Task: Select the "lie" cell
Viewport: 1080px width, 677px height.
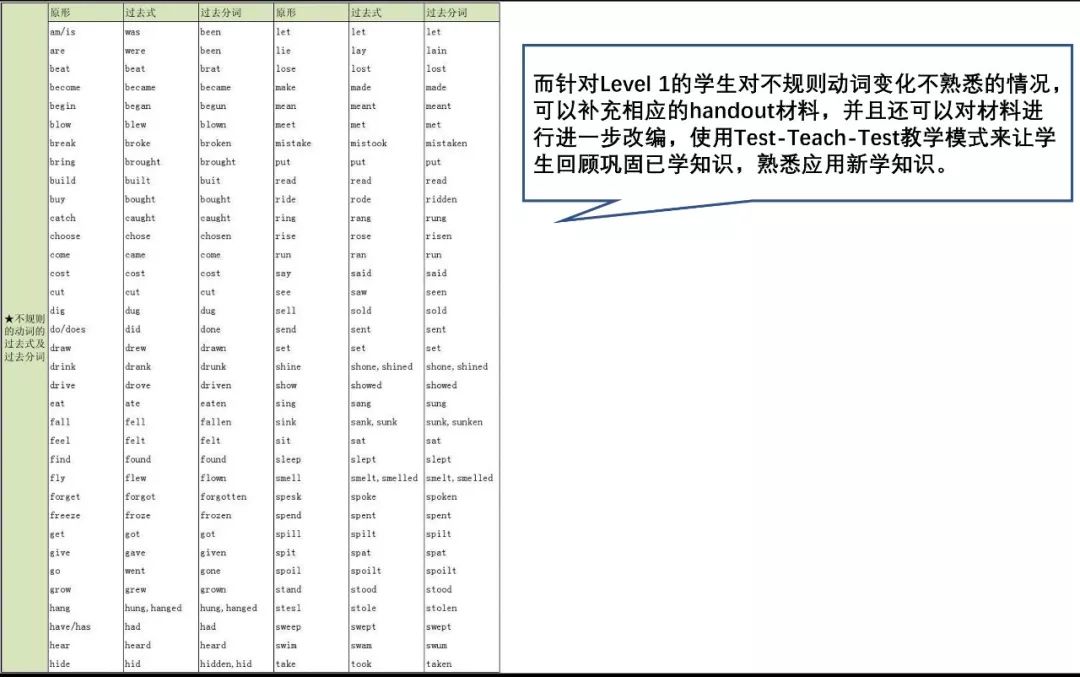Action: pos(283,50)
